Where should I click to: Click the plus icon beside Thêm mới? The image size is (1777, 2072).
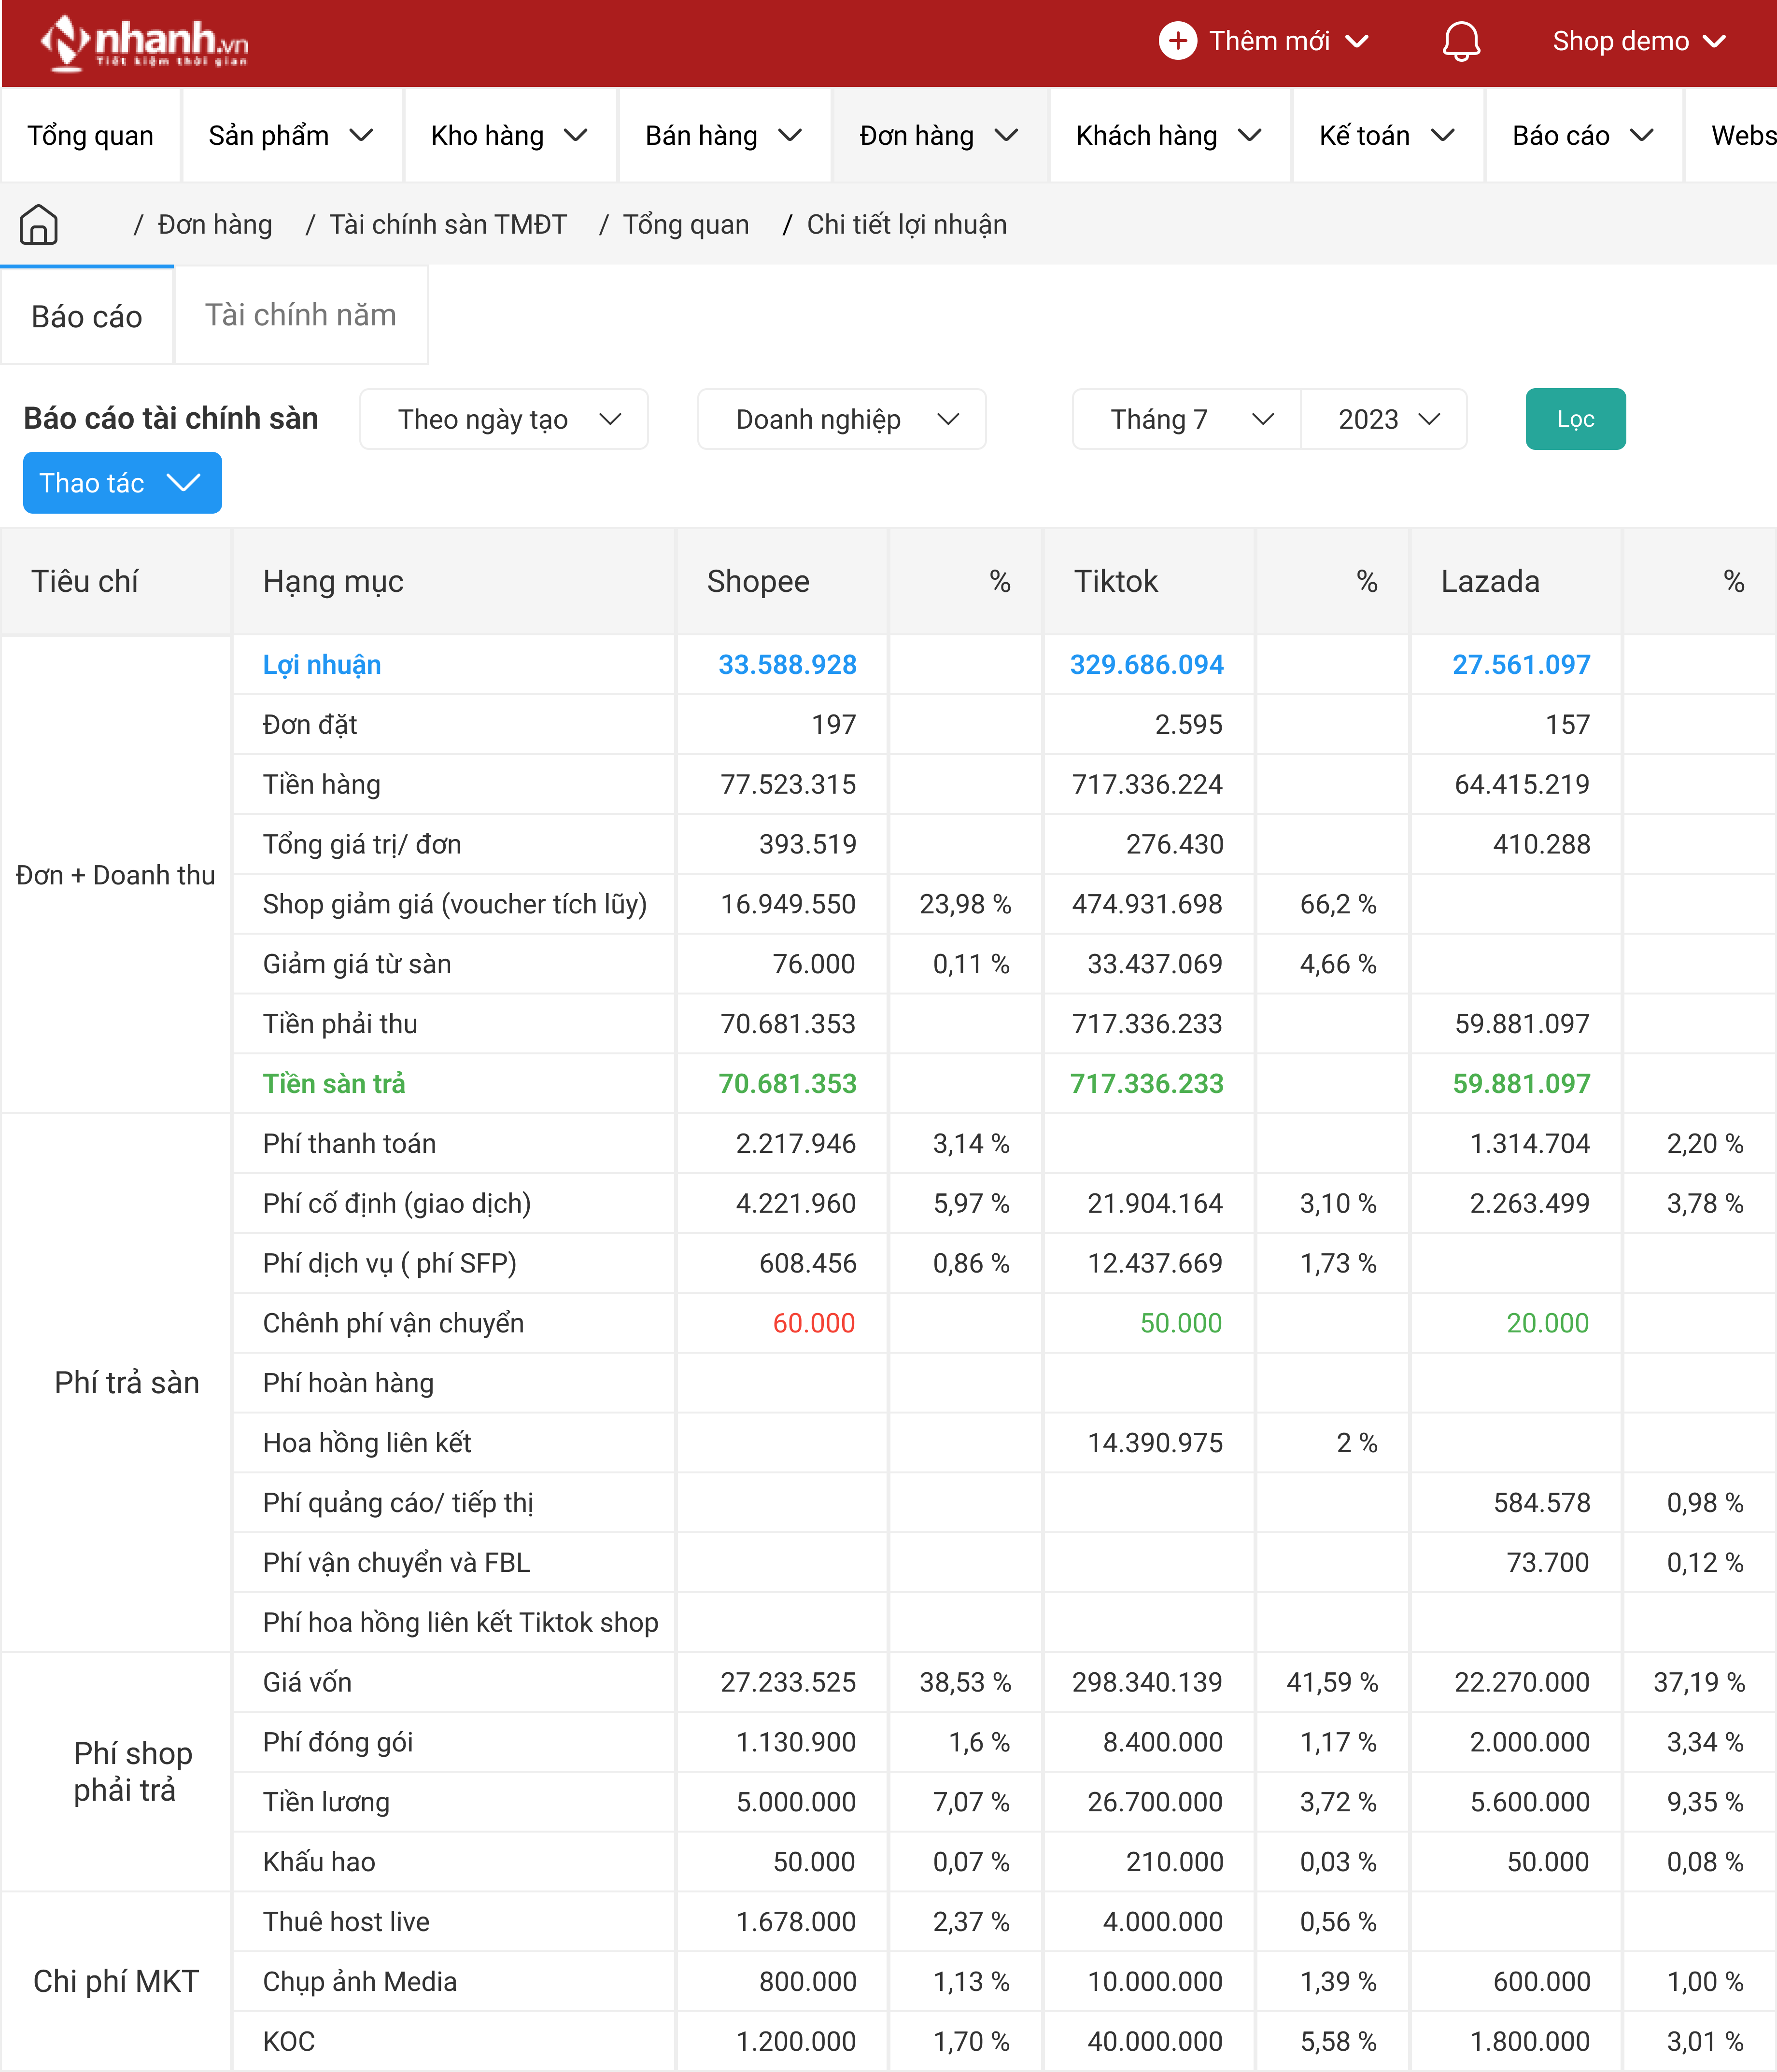(x=1177, y=41)
